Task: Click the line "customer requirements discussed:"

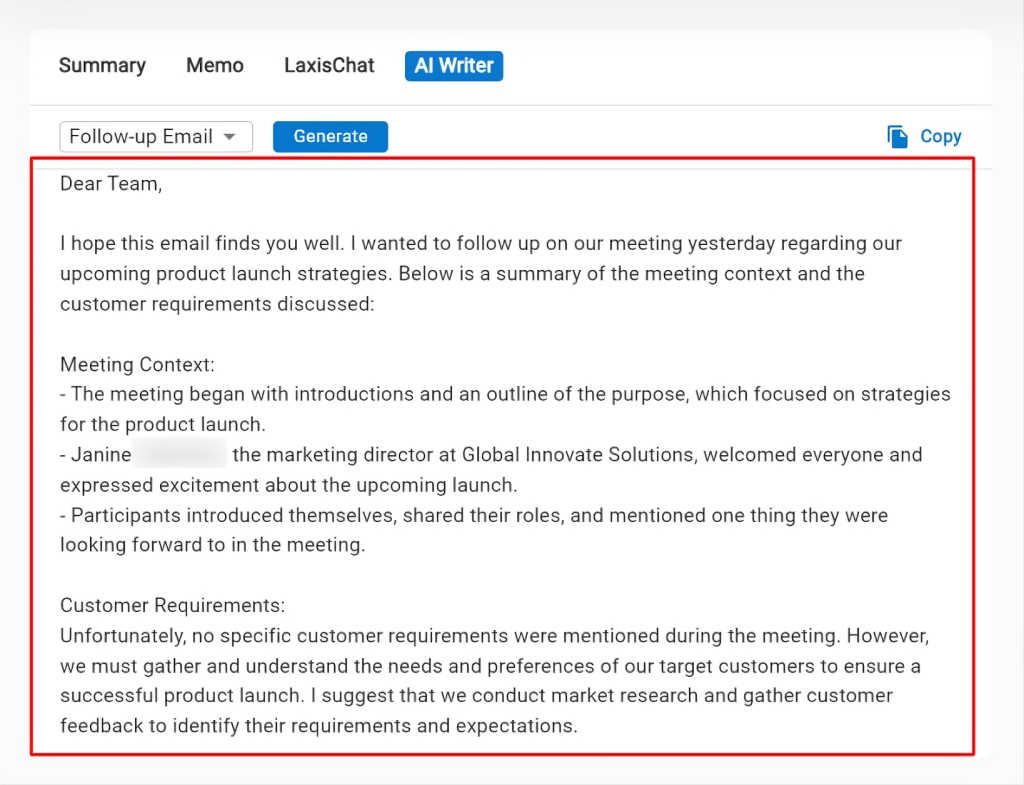Action: pos(216,304)
